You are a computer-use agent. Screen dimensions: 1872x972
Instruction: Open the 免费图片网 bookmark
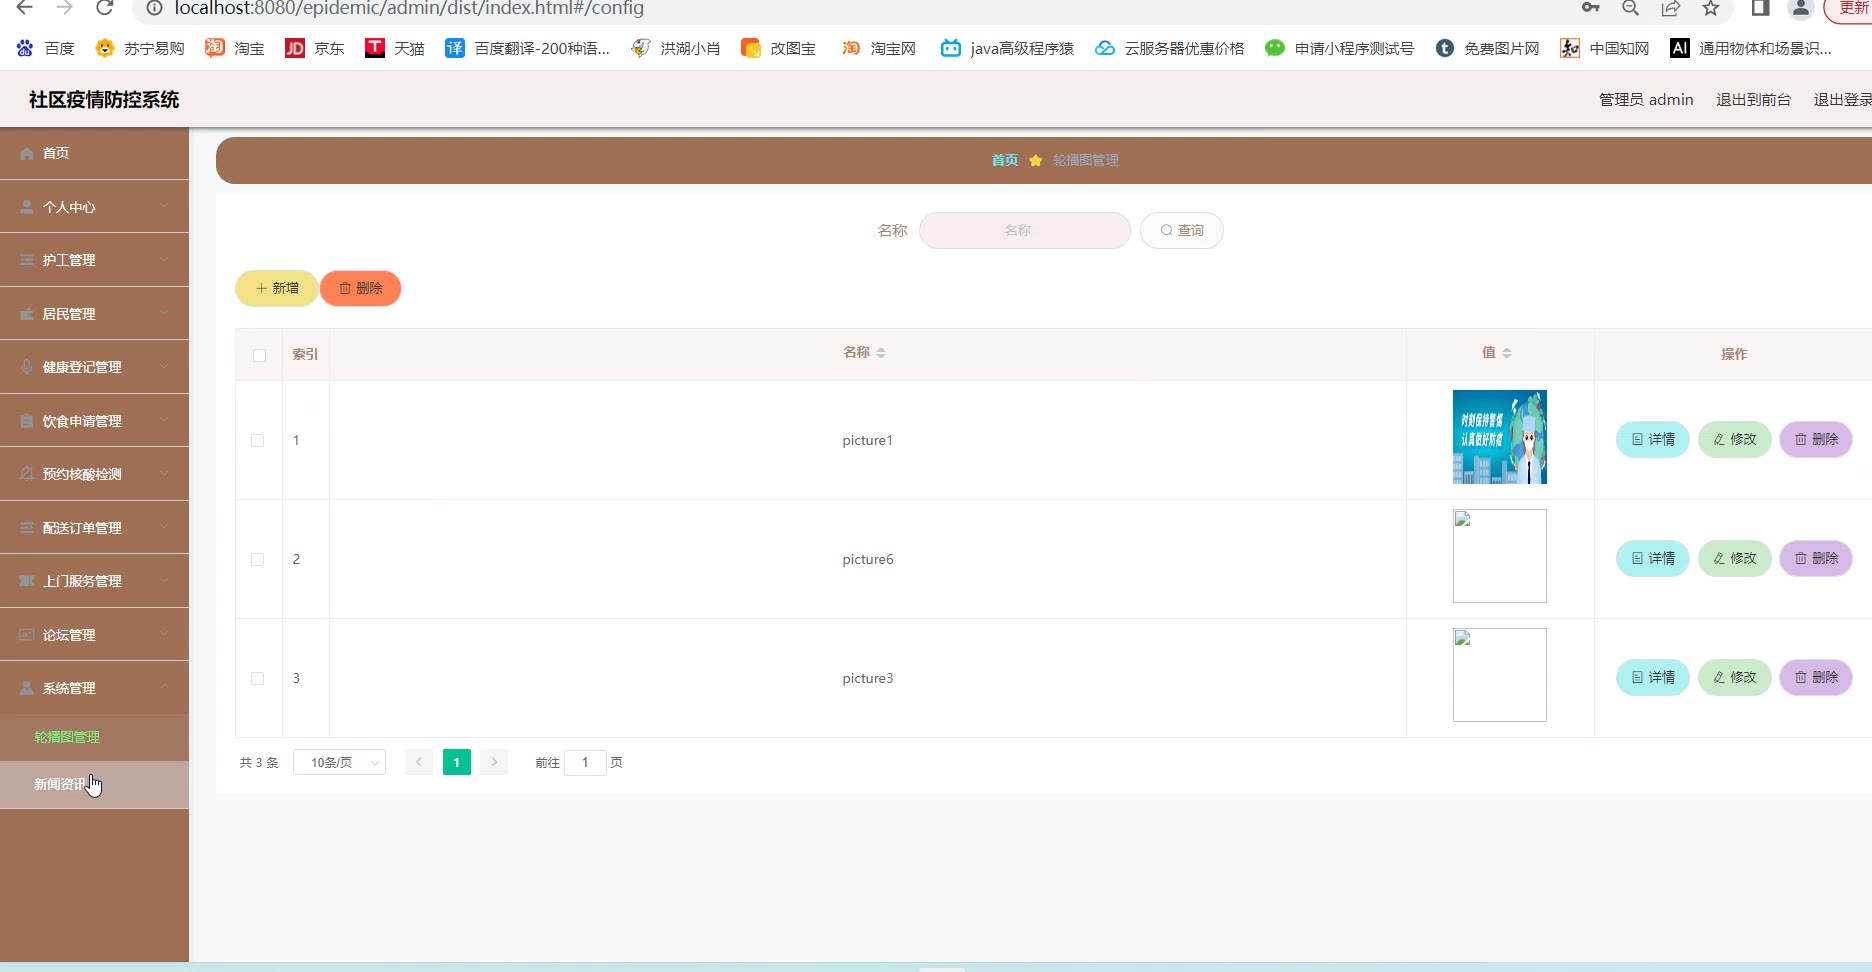point(1487,48)
